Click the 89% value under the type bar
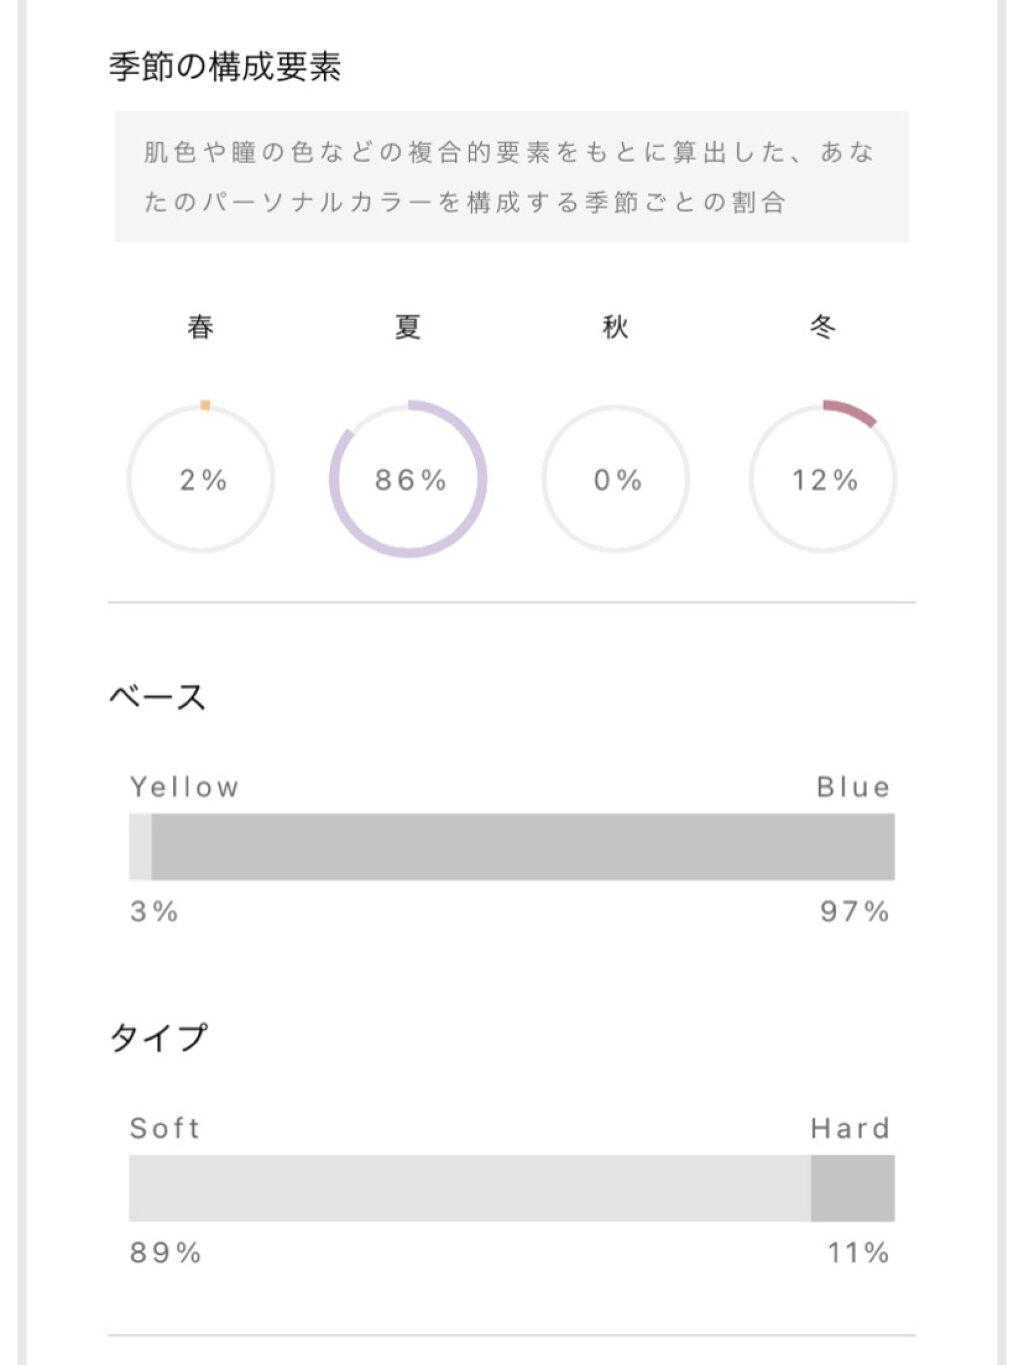This screenshot has width=1024, height=1365. pos(166,1252)
